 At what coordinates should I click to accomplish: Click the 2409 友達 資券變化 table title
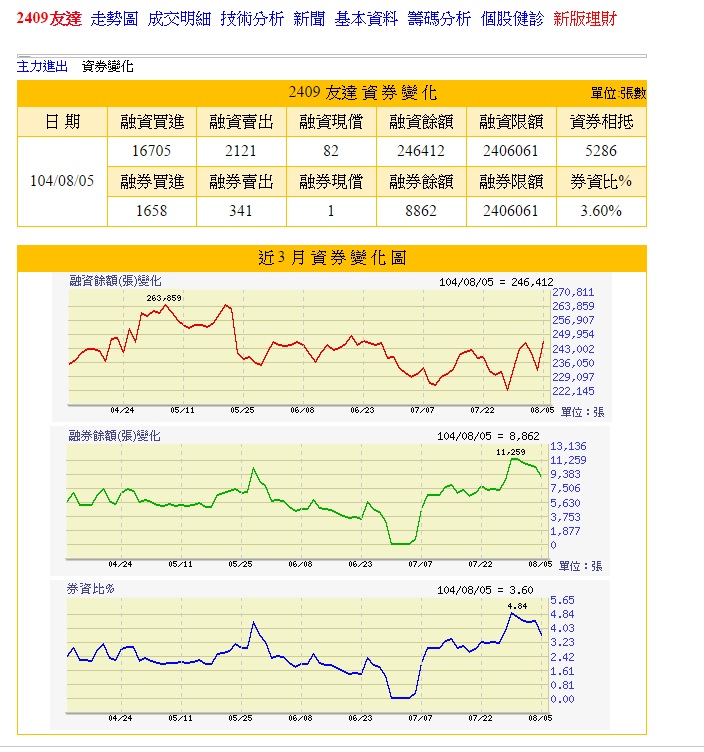point(363,93)
